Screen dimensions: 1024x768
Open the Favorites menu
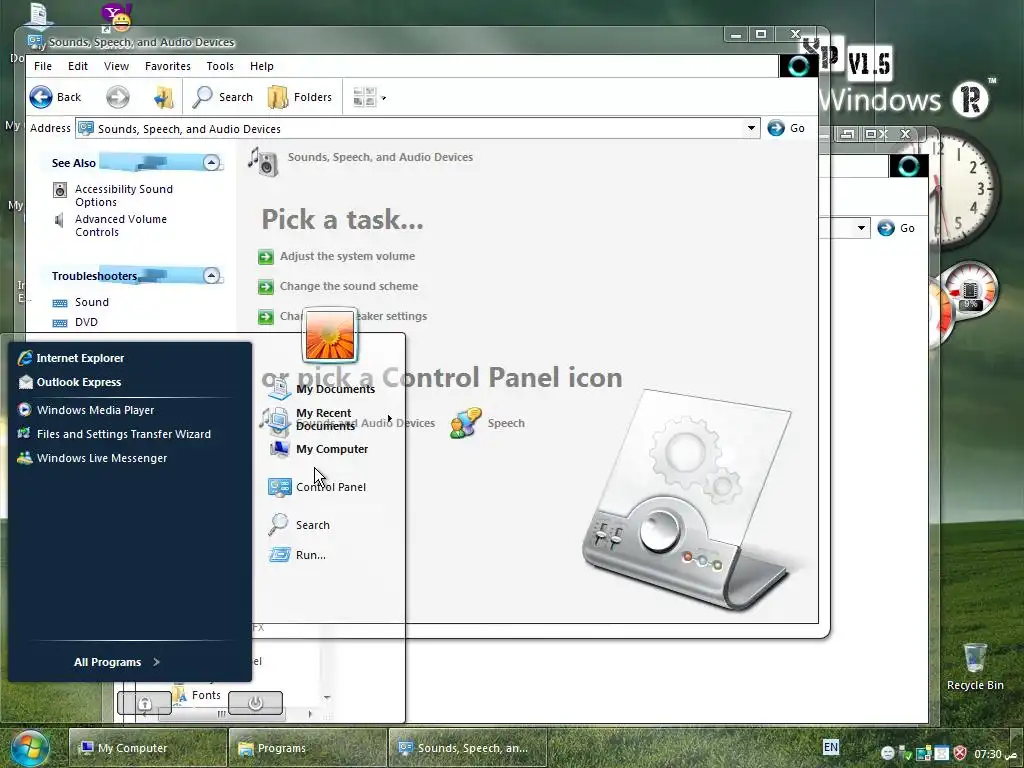pos(168,66)
